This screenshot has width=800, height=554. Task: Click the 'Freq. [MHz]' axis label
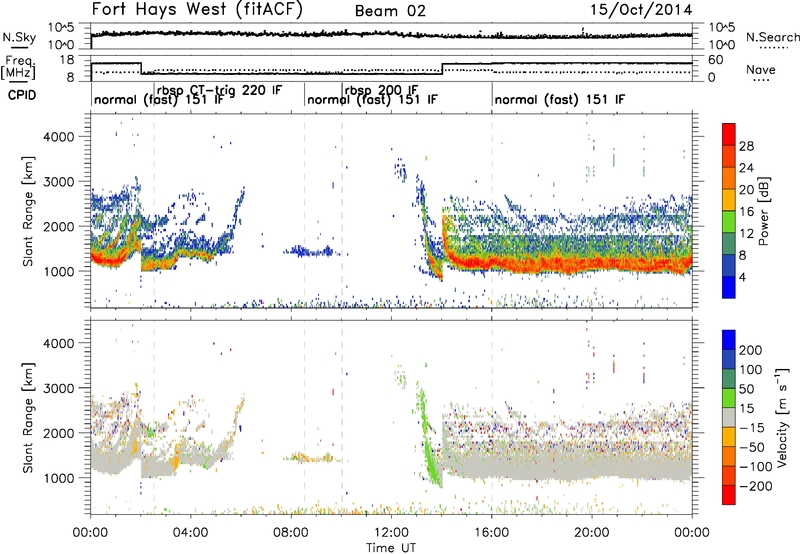pos(18,68)
